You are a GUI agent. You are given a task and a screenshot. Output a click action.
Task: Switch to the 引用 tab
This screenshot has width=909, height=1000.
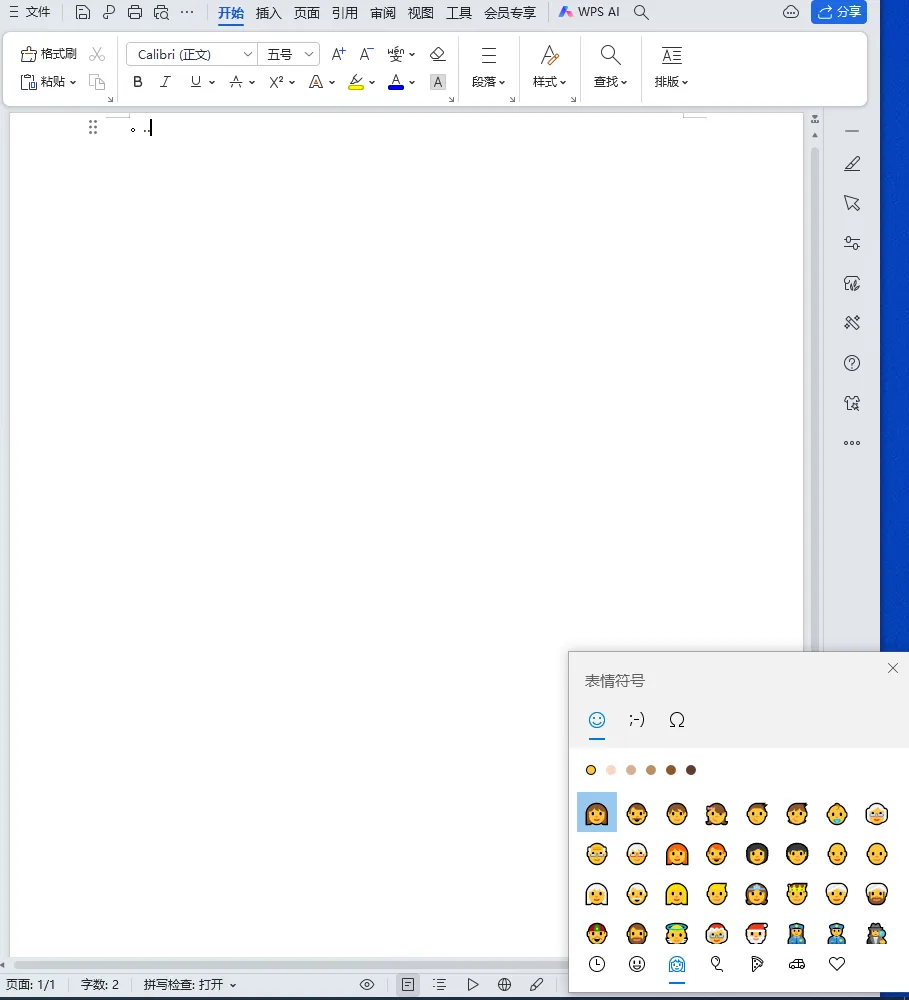(x=344, y=13)
